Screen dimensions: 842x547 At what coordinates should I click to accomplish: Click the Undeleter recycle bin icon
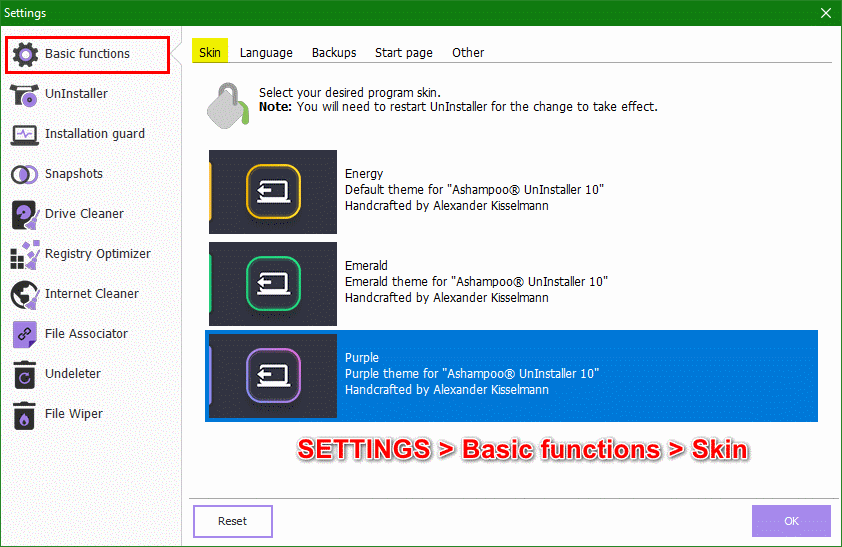click(24, 375)
